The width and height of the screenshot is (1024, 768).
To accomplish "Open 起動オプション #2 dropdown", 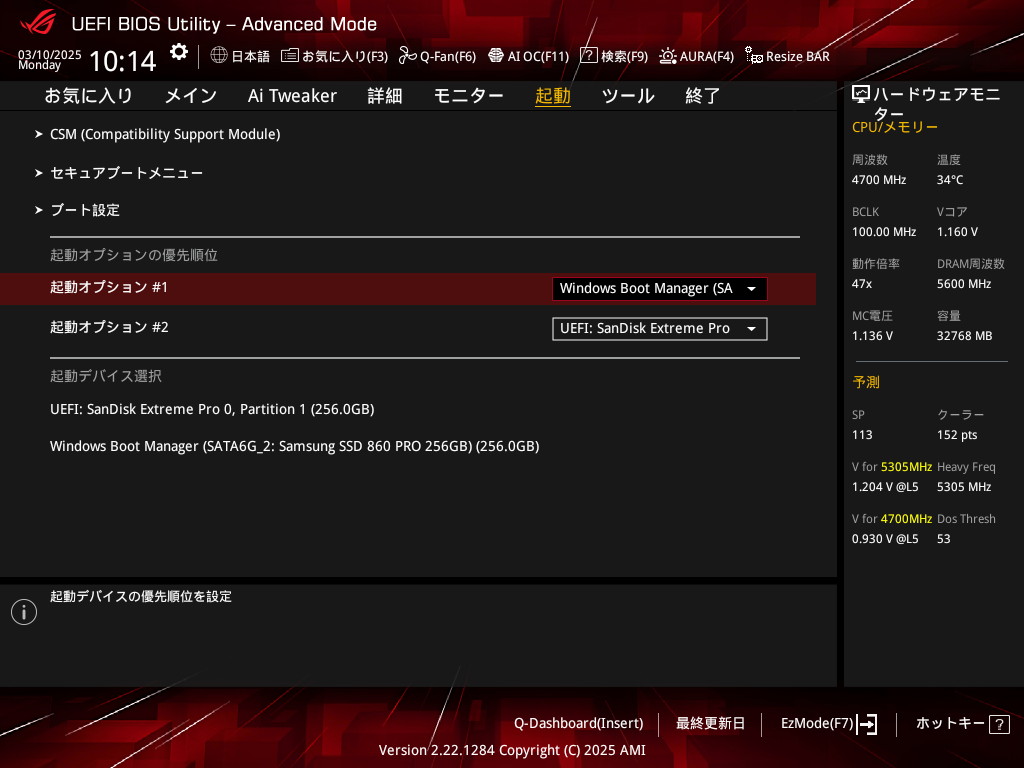I will click(x=660, y=328).
